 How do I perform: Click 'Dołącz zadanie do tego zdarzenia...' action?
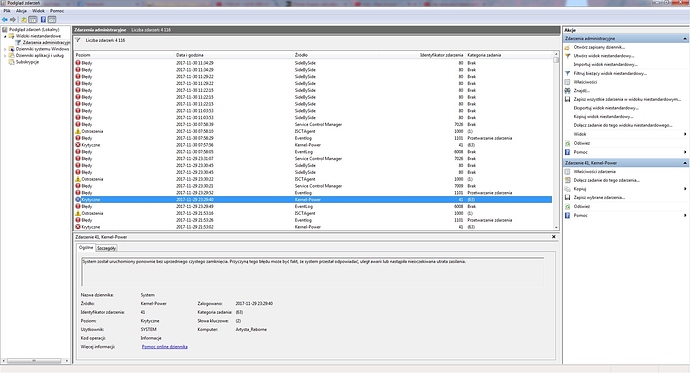click(606, 180)
